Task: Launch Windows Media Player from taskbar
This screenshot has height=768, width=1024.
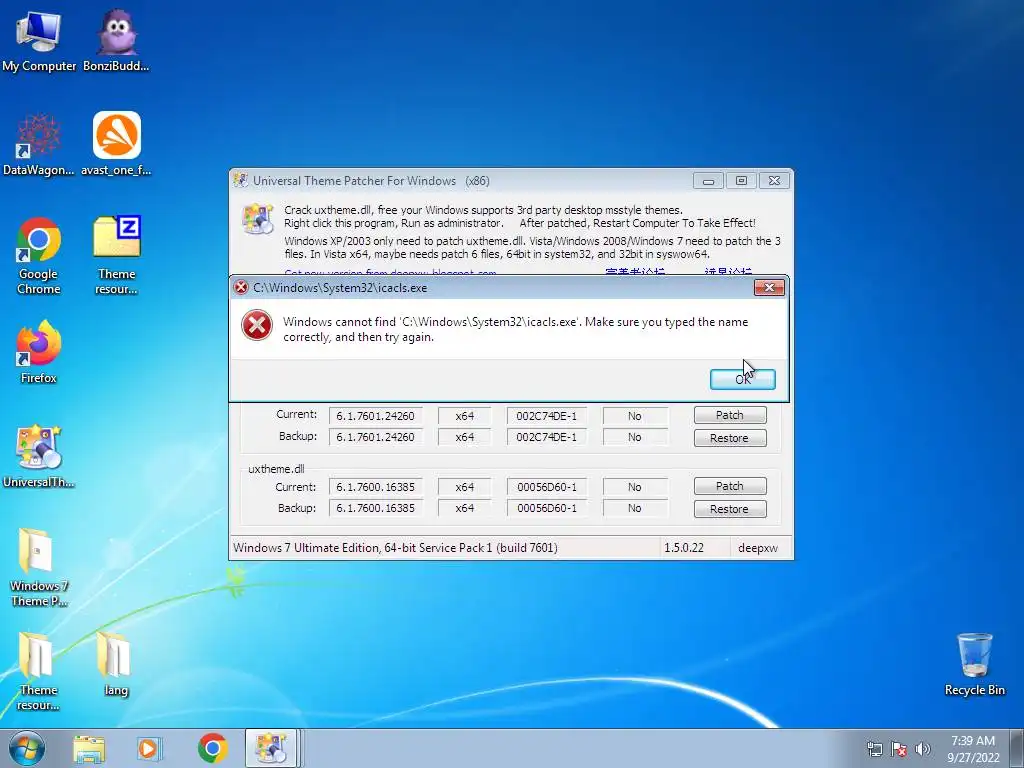Action: click(x=149, y=748)
